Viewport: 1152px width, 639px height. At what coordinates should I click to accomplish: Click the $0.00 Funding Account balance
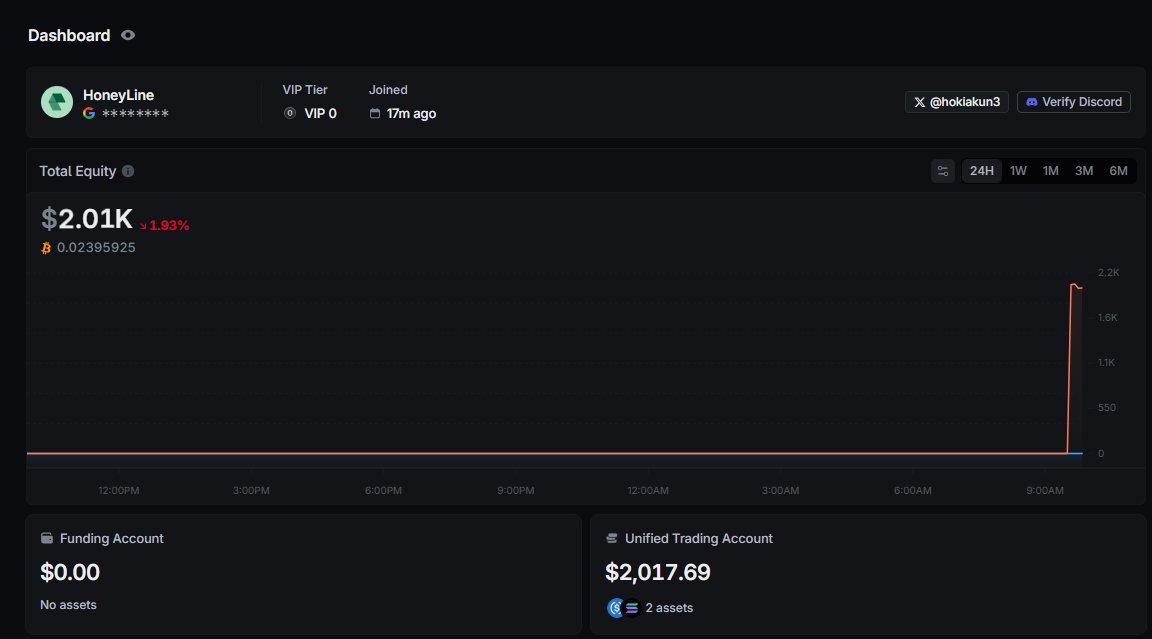(x=70, y=572)
